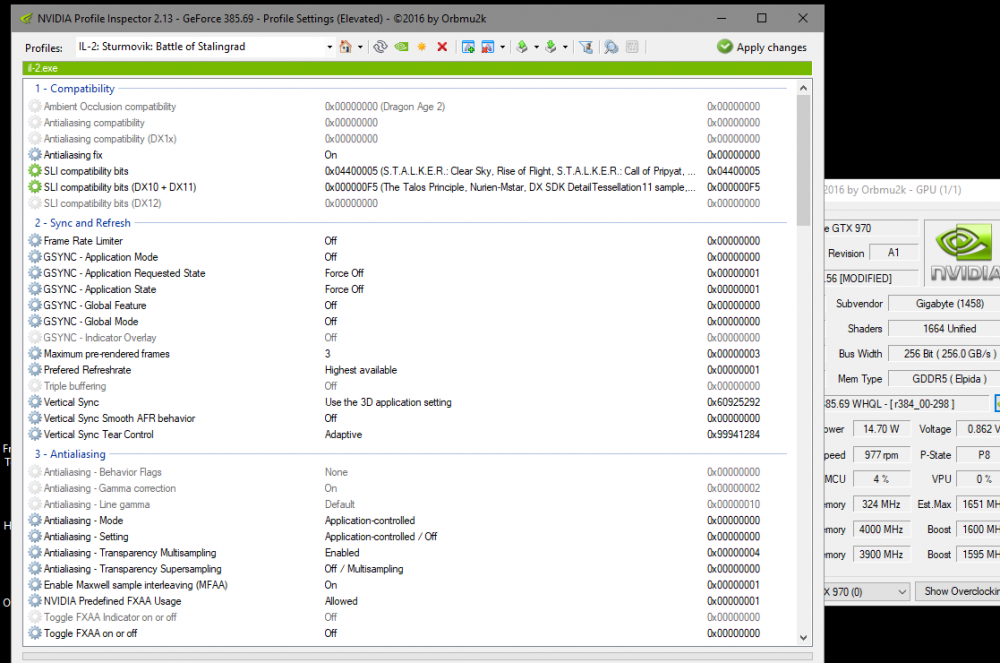Click the gear beside NVIDIA Predefined FXAA Usage
This screenshot has width=1000, height=663.
(x=35, y=601)
